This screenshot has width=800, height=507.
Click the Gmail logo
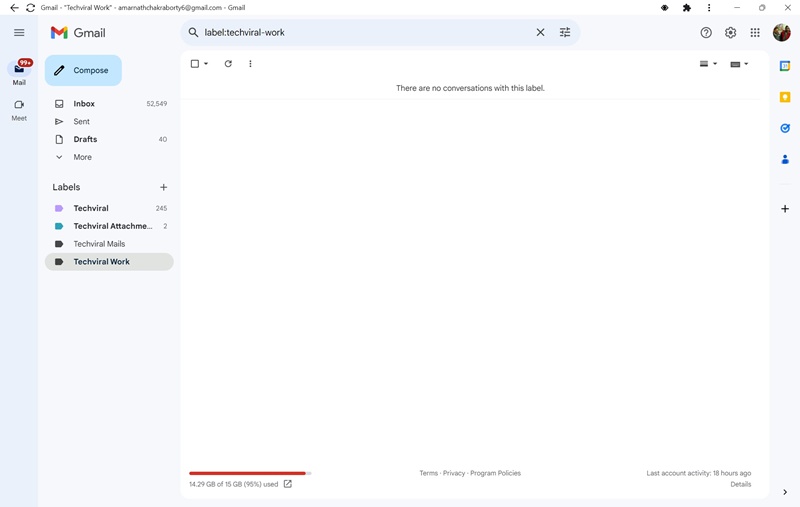[78, 33]
